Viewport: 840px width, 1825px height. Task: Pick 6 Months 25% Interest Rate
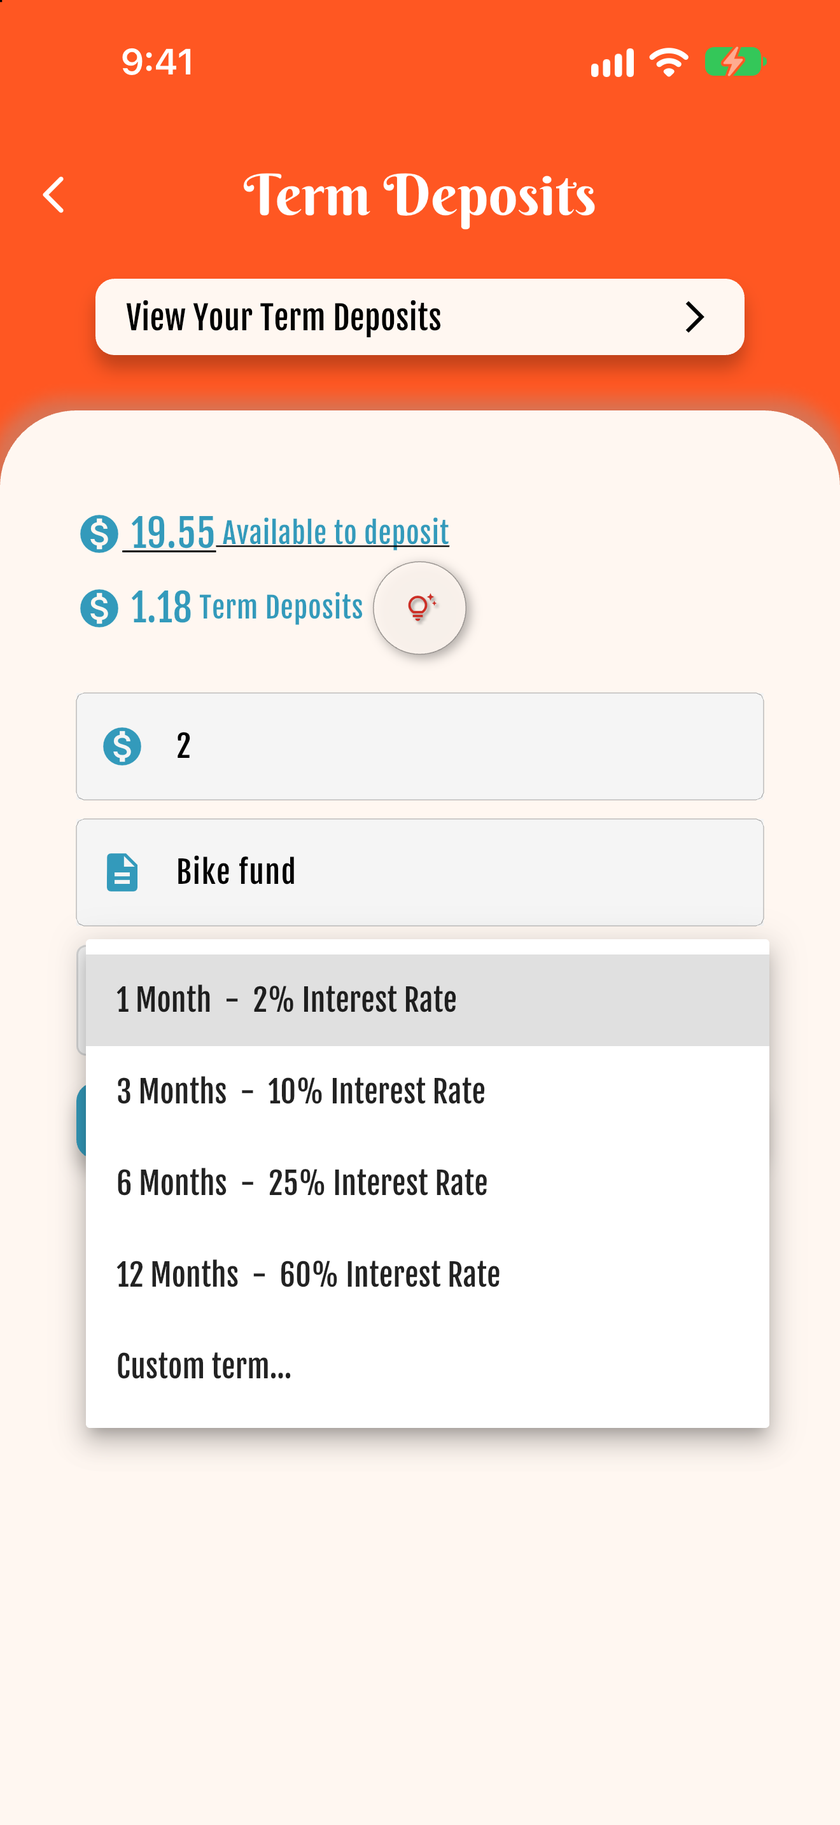pos(428,1183)
